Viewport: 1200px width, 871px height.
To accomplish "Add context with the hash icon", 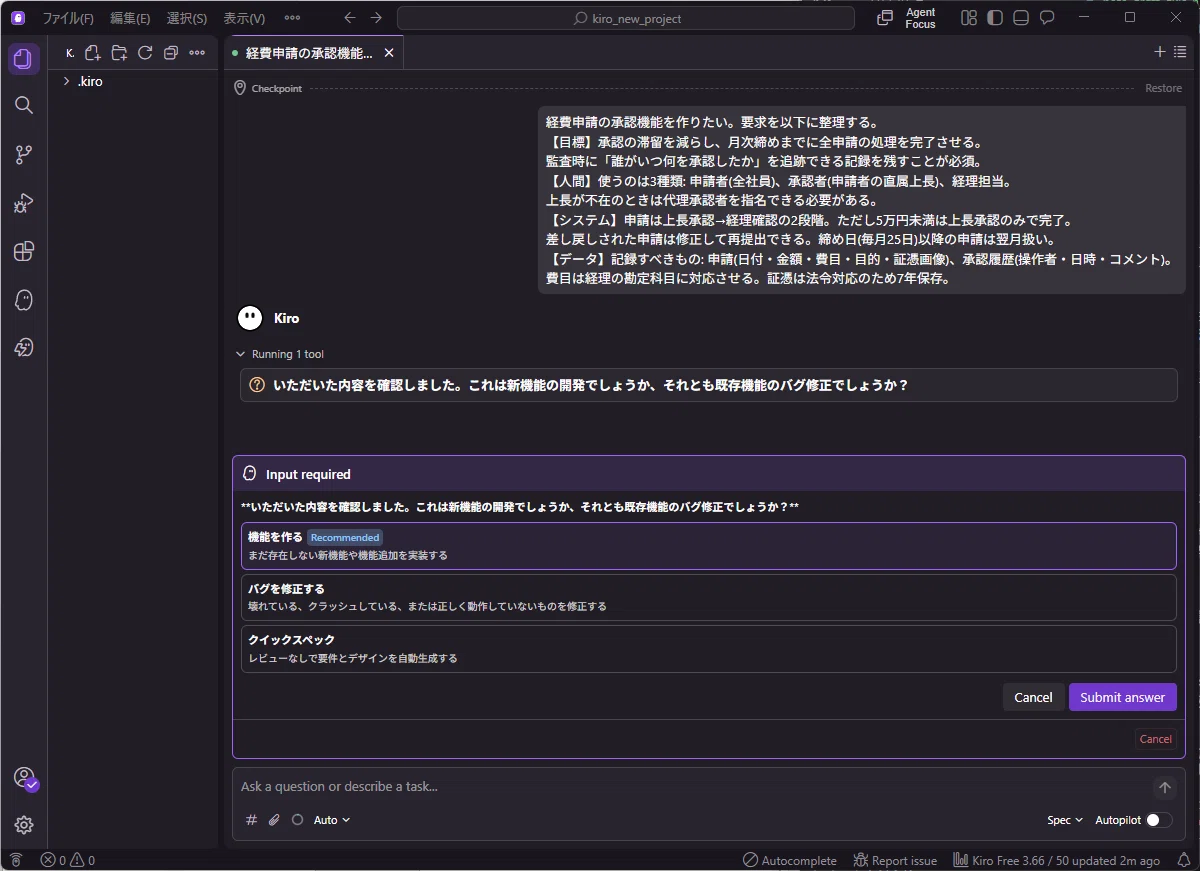I will pyautogui.click(x=251, y=820).
